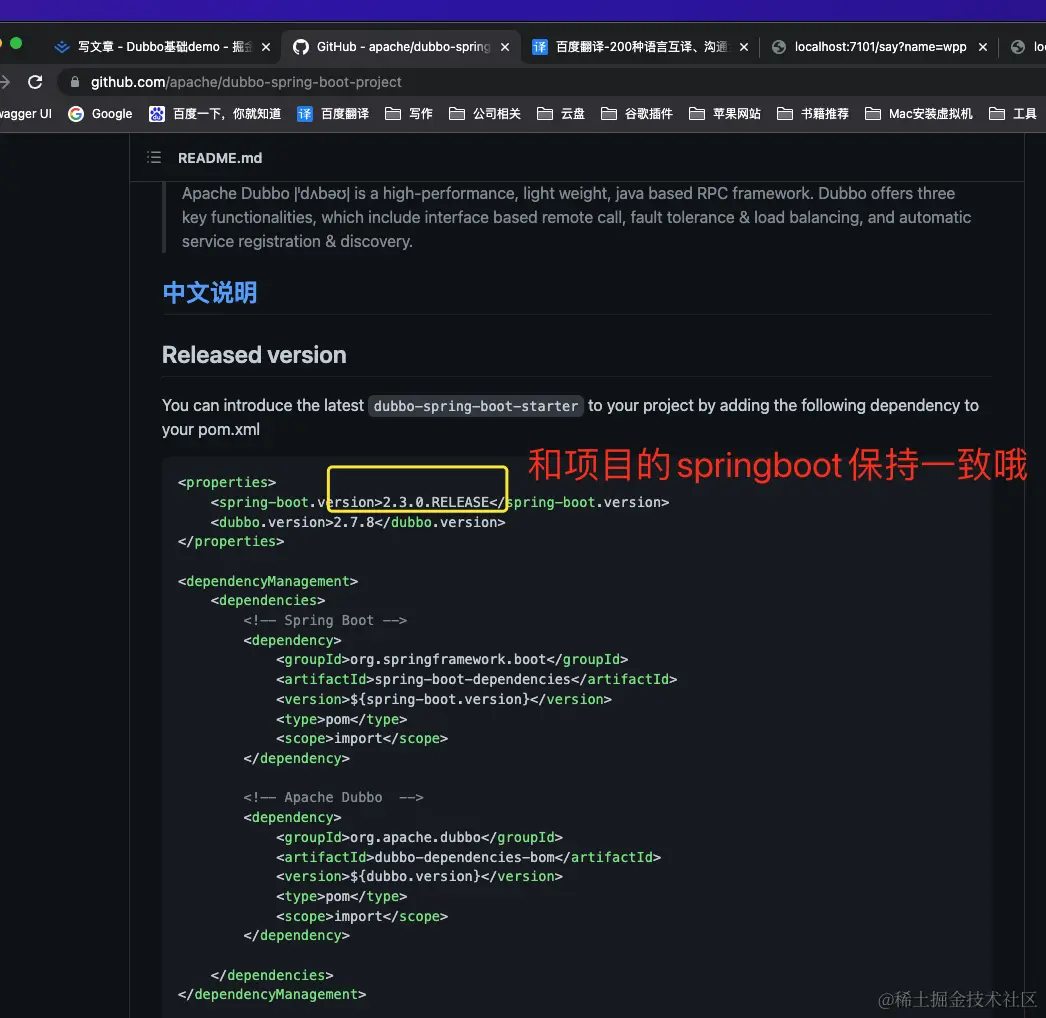Viewport: 1046px width, 1018px height.
Task: Expand the Mac安装虚拟机 bookmark folder
Action: click(x=919, y=113)
